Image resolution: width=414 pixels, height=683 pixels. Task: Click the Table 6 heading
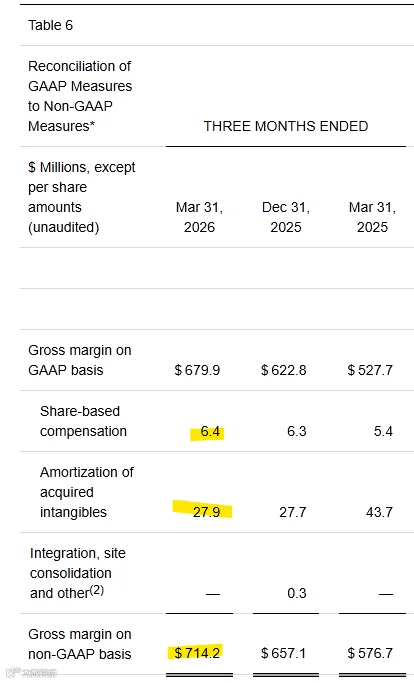[51, 25]
